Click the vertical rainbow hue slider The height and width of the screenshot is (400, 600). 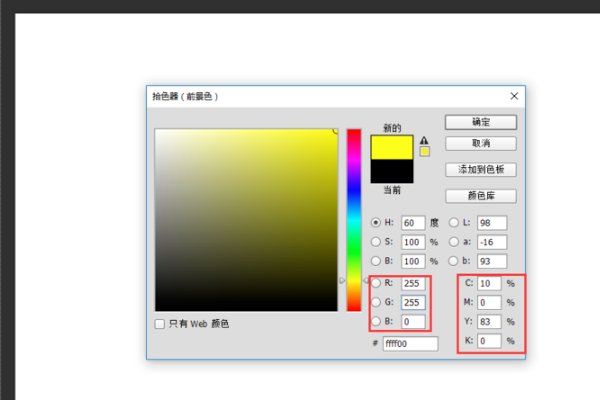tap(354, 220)
